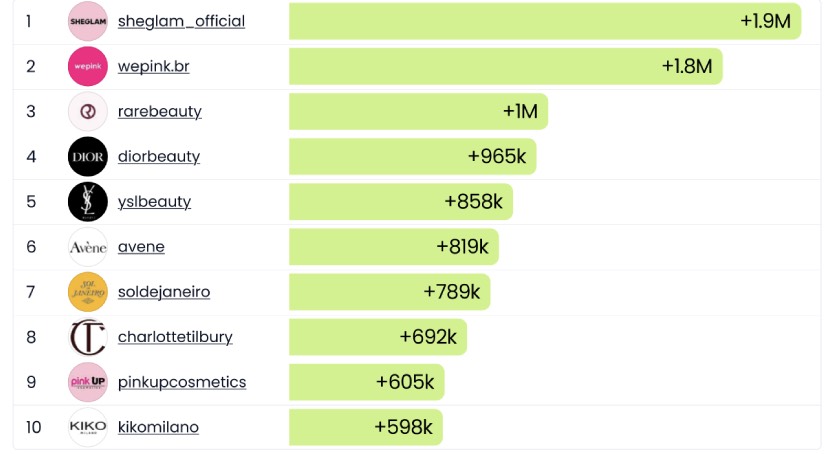Click the Rare Beauty logo icon
Image resolution: width=840 pixels, height=454 pixels.
click(87, 111)
